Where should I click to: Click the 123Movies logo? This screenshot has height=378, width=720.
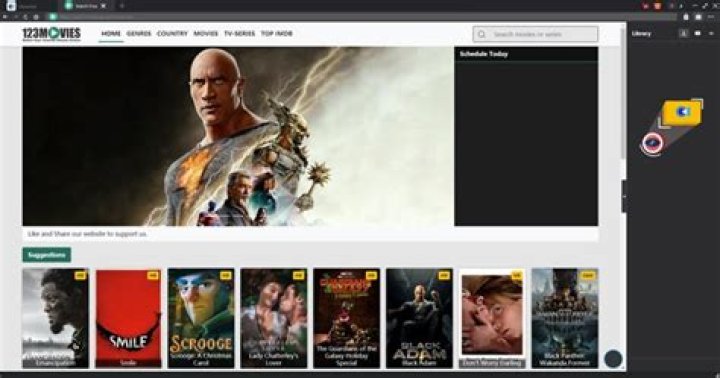point(51,34)
